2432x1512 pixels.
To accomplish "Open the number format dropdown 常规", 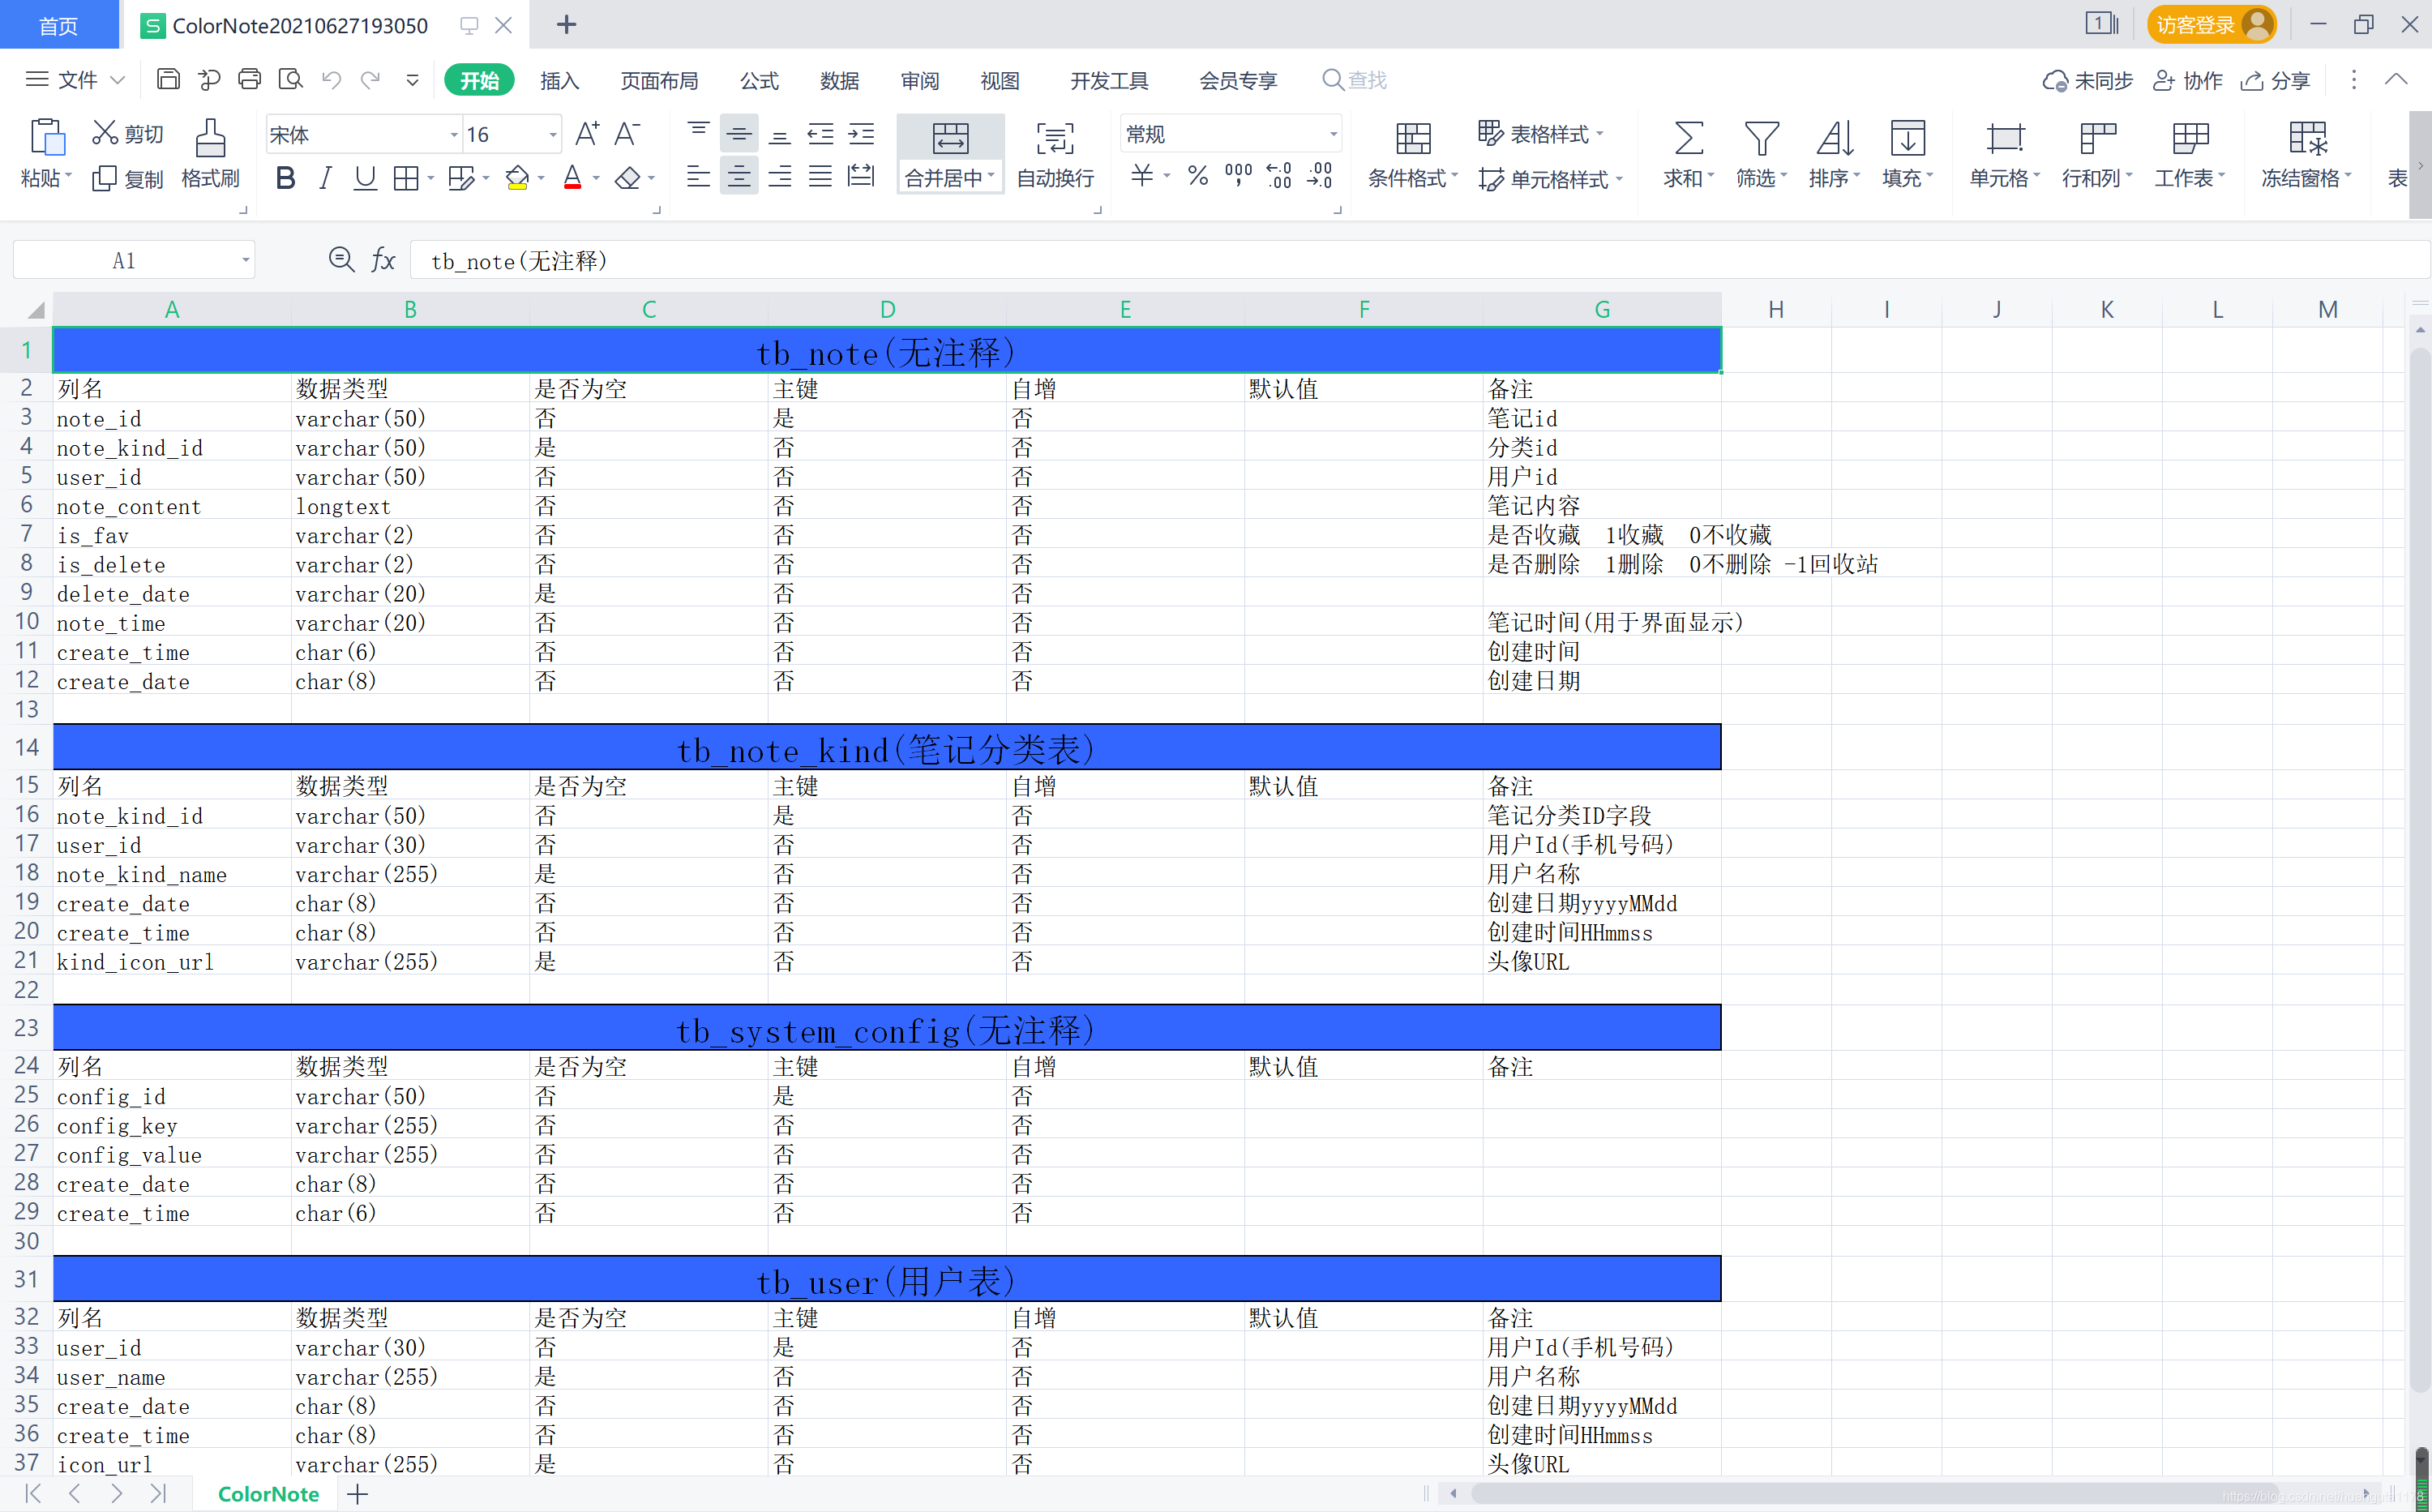I will pos(1333,134).
